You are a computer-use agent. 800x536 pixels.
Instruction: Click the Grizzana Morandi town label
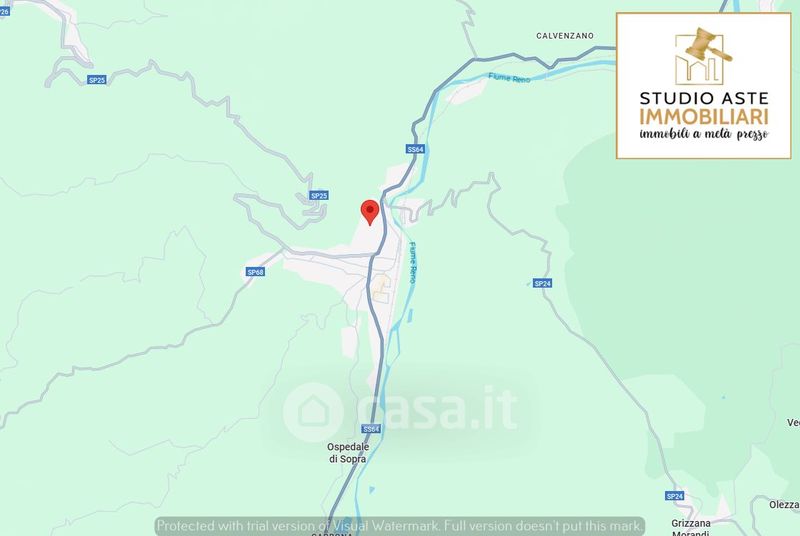[x=690, y=527]
